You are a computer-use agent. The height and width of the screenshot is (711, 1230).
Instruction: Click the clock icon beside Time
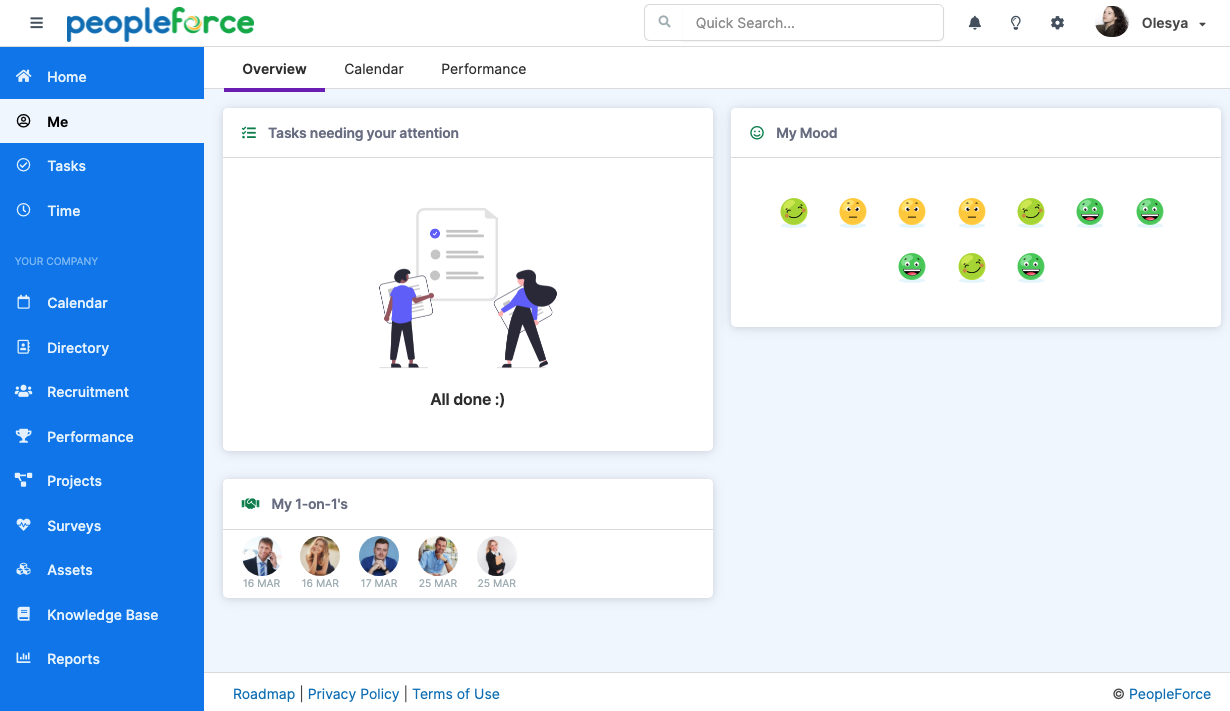click(24, 210)
